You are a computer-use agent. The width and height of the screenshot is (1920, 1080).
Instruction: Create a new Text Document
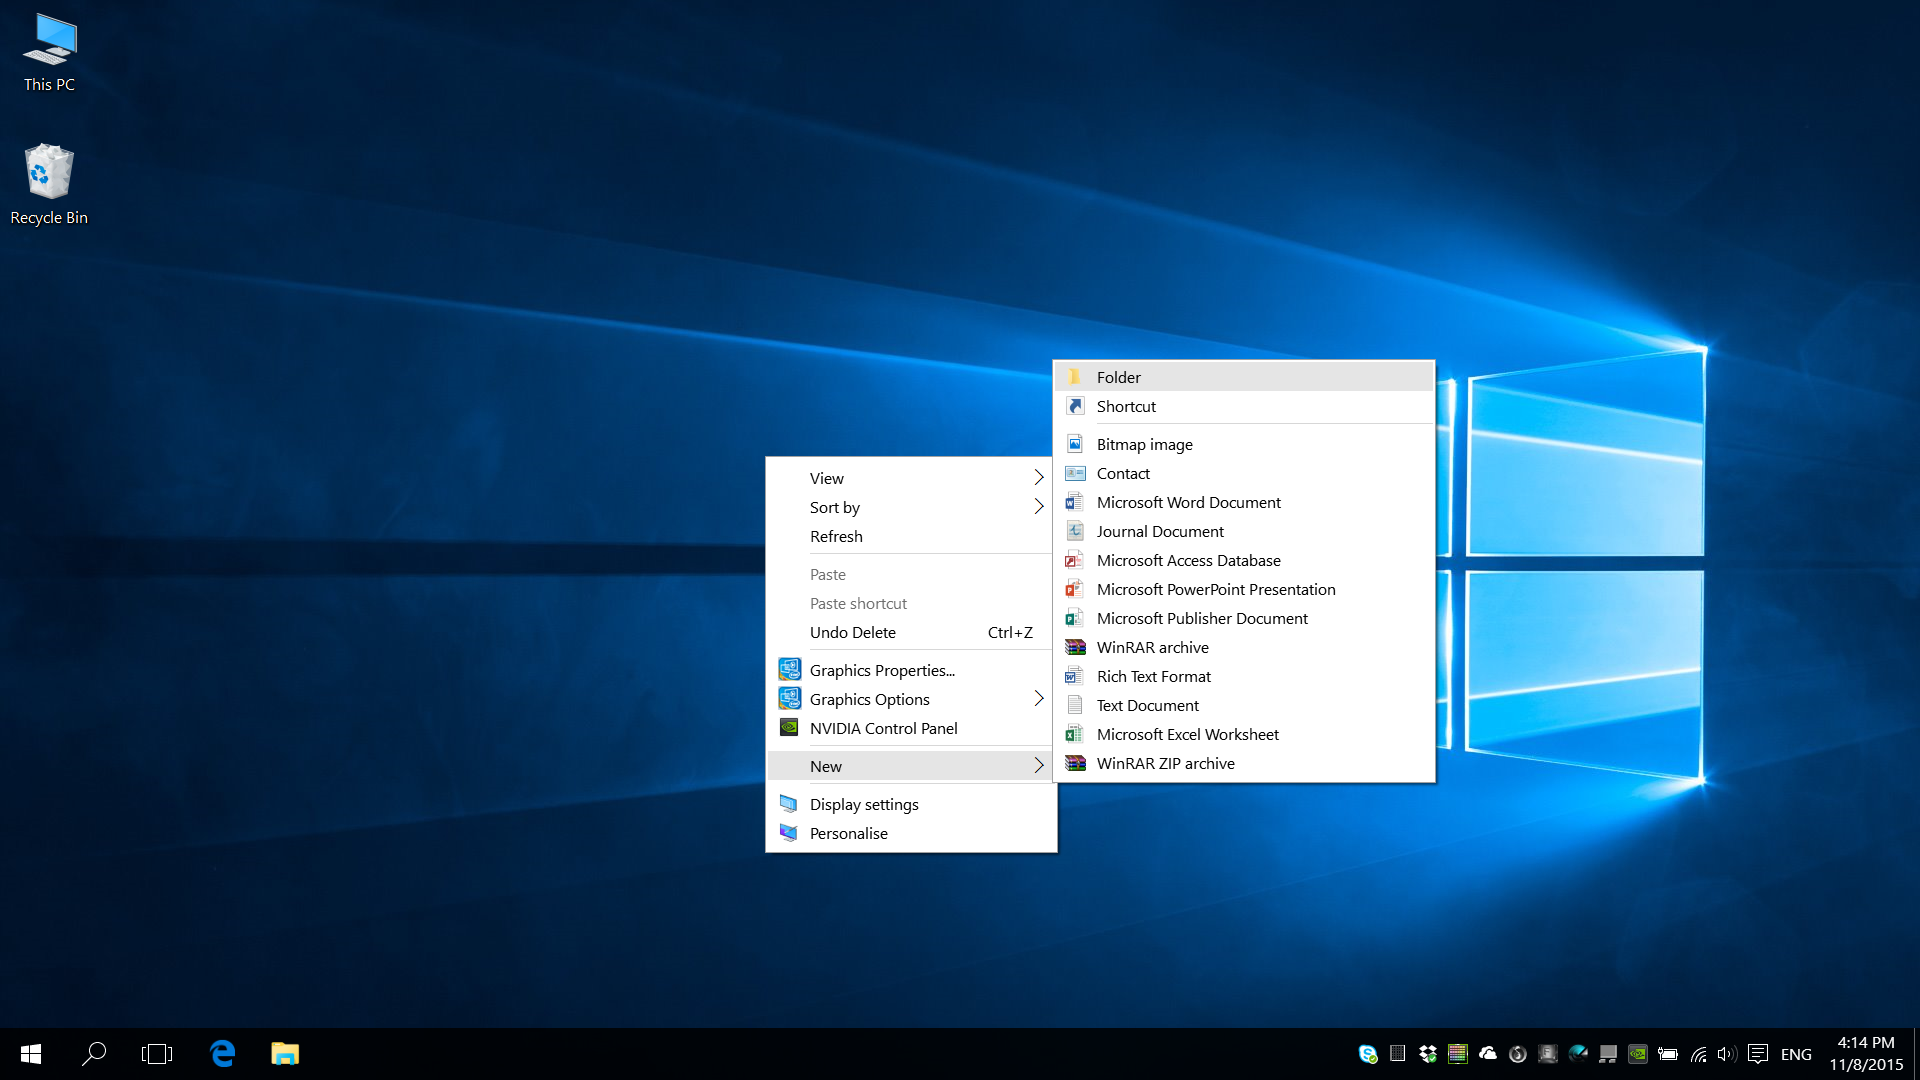click(x=1244, y=705)
